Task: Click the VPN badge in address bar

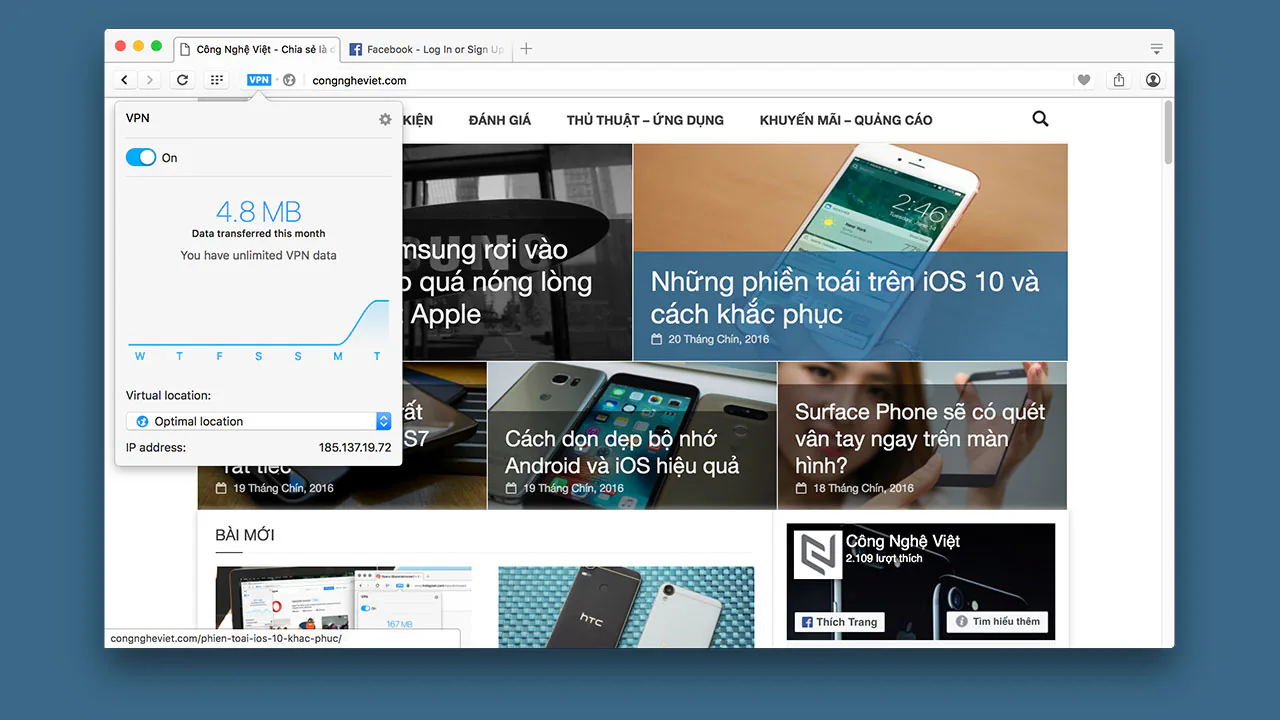Action: 259,80
